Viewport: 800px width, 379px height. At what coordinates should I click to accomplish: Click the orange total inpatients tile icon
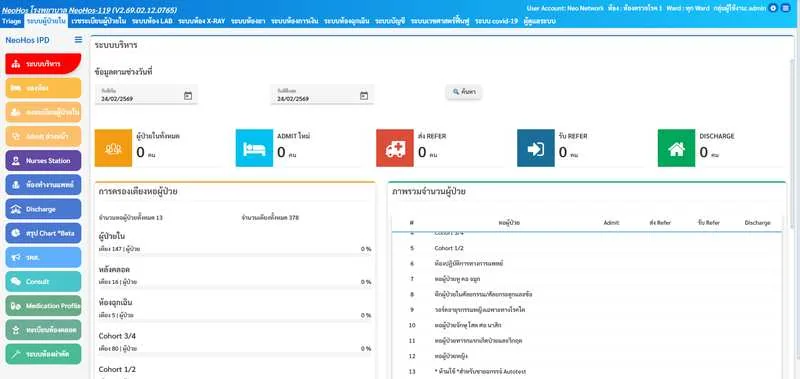113,148
